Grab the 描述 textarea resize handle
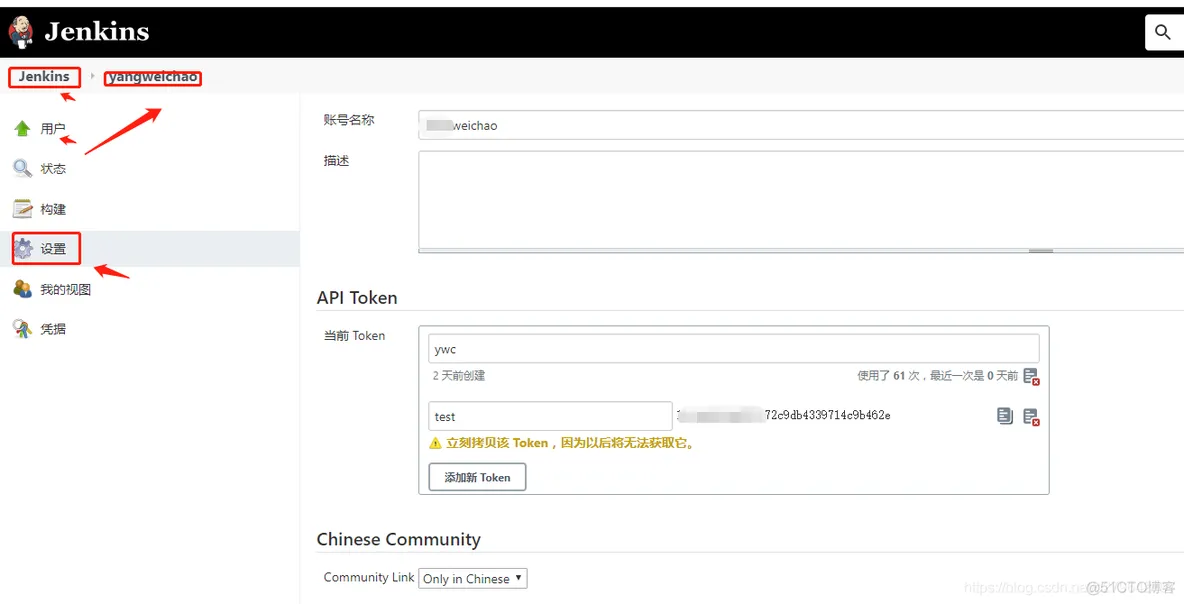The height and width of the screenshot is (604, 1184). point(1041,251)
